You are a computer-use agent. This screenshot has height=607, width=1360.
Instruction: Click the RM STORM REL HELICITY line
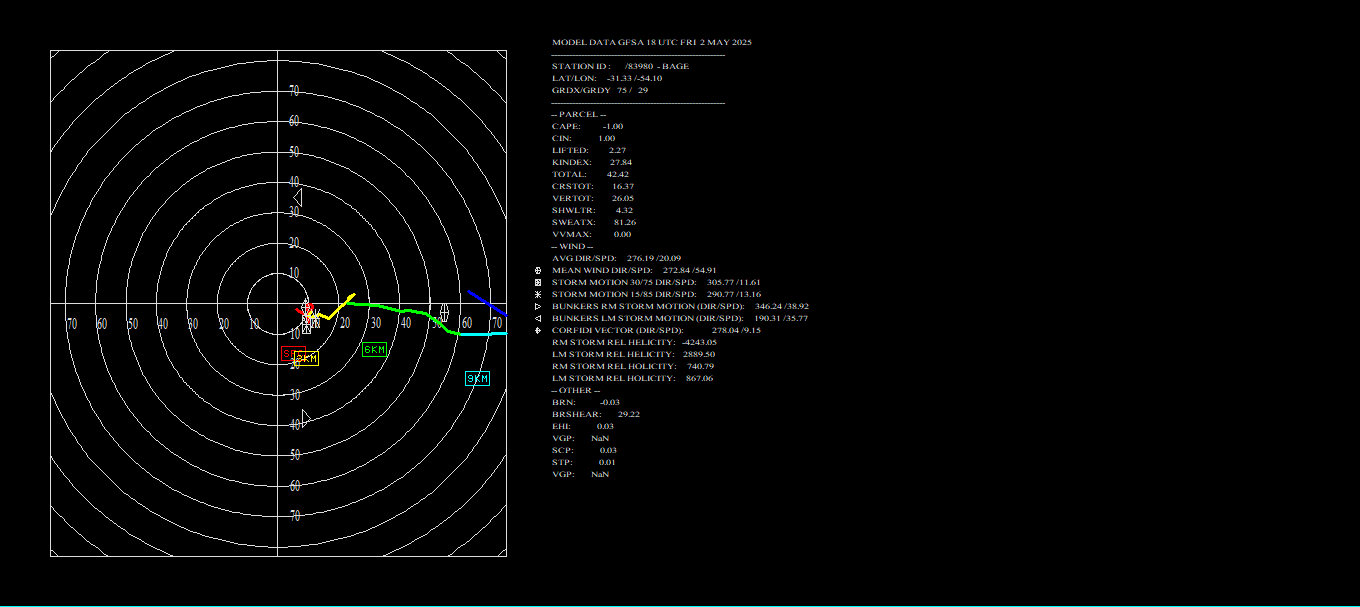click(634, 342)
